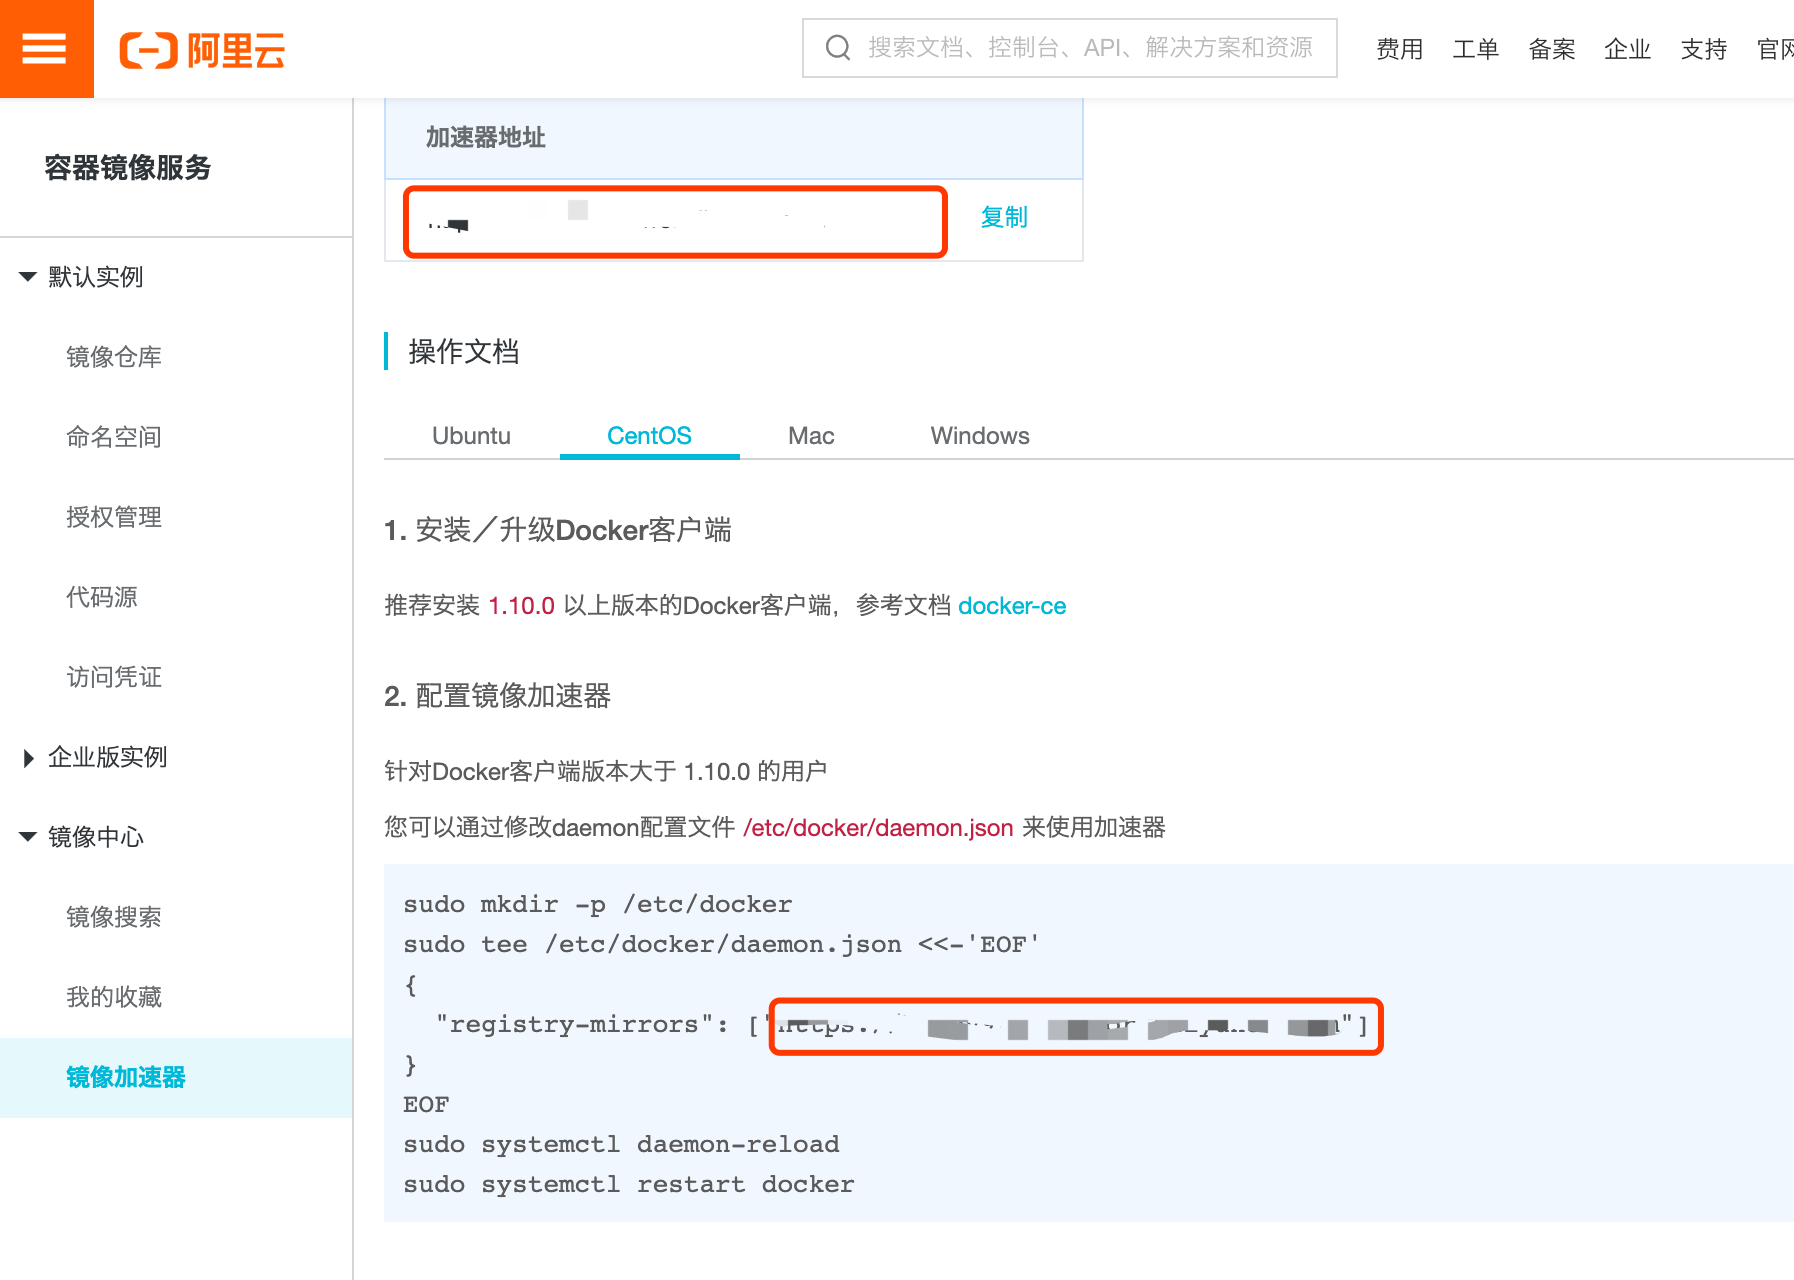The height and width of the screenshot is (1280, 1794).
Task: Select the CentOS tab
Action: point(649,435)
